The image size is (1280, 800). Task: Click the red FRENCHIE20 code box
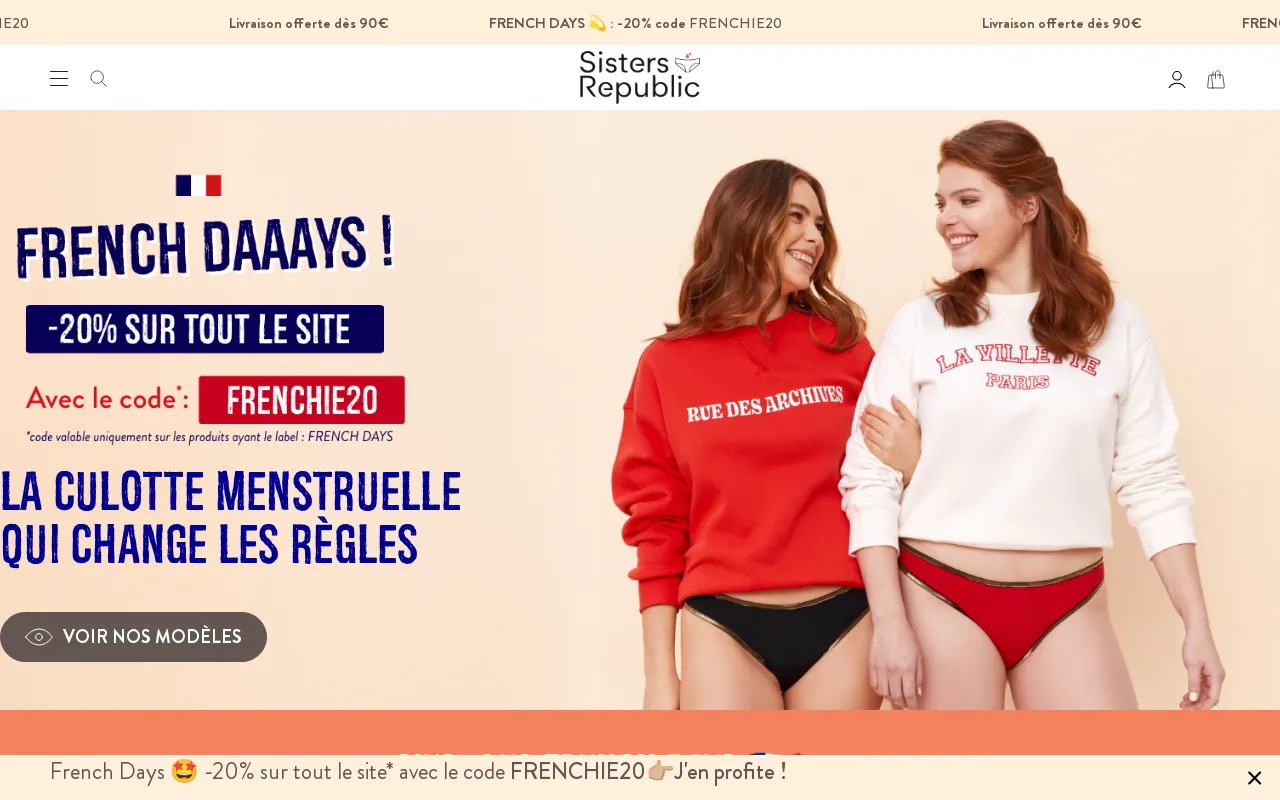[x=302, y=400]
